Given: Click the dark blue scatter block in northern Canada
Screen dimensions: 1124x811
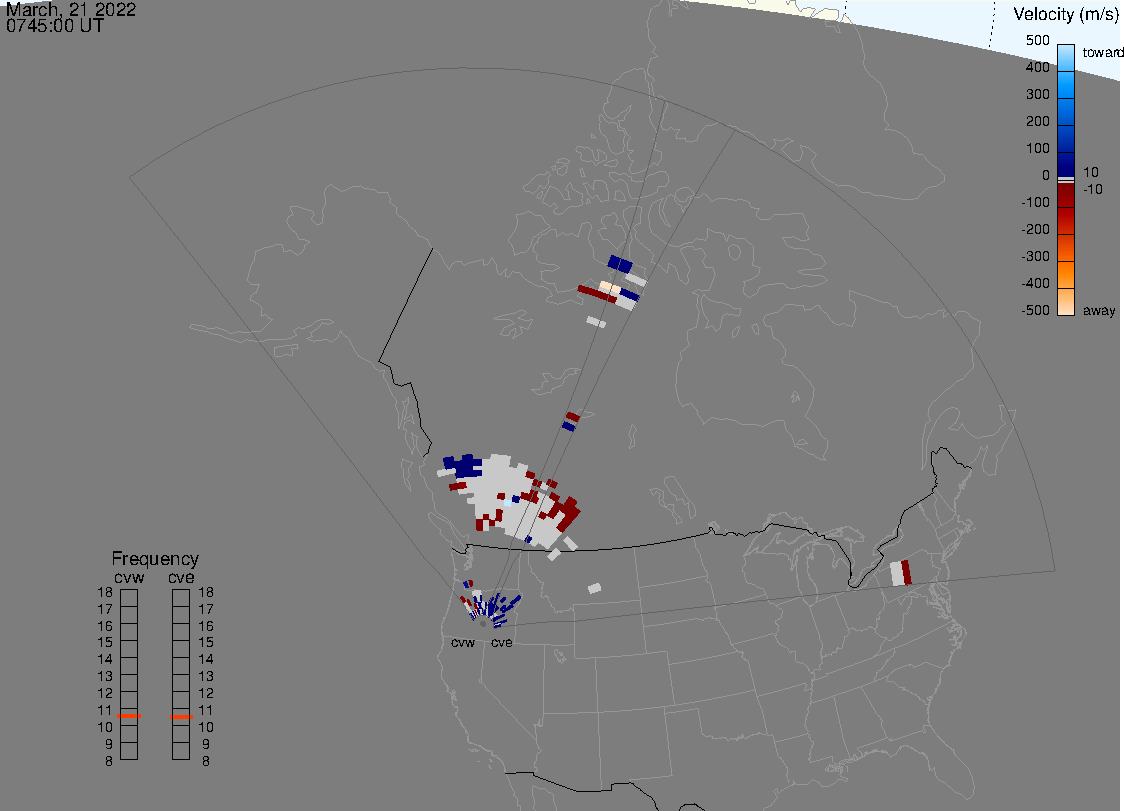Looking at the screenshot, I should (620, 264).
